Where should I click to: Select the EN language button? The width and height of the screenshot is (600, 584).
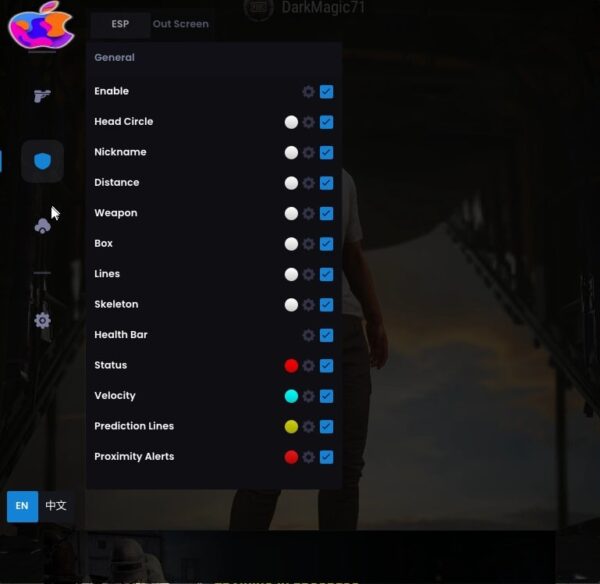coord(22,506)
